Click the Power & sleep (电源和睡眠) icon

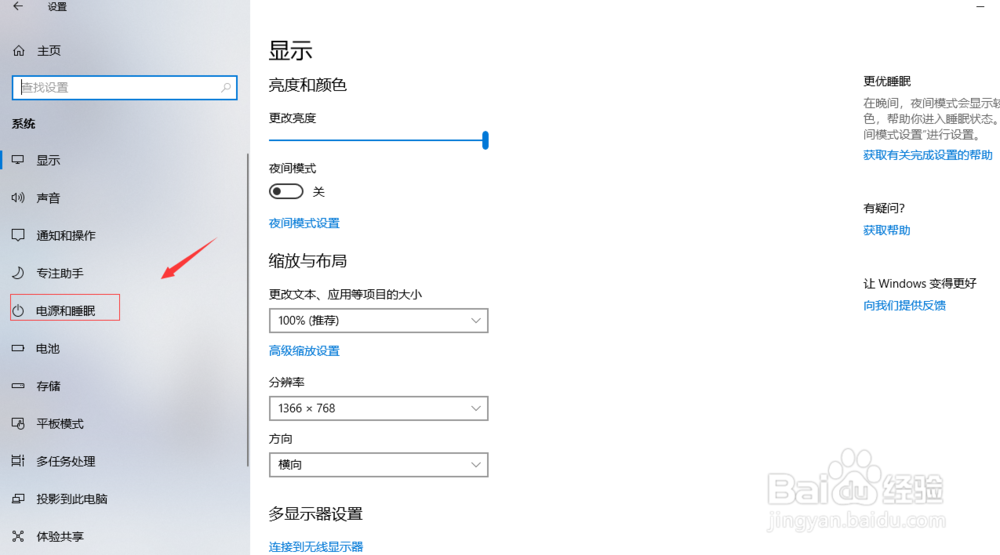tap(18, 311)
